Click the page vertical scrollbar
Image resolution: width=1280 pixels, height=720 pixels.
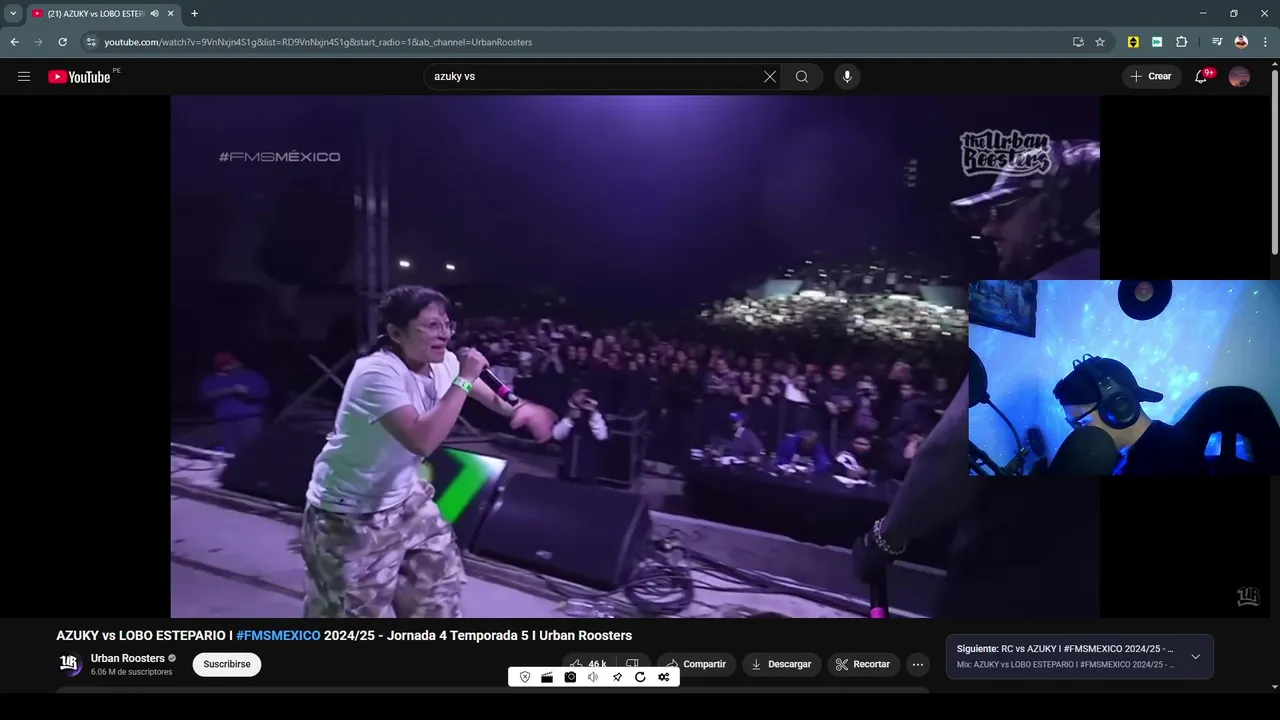coord(1274,160)
